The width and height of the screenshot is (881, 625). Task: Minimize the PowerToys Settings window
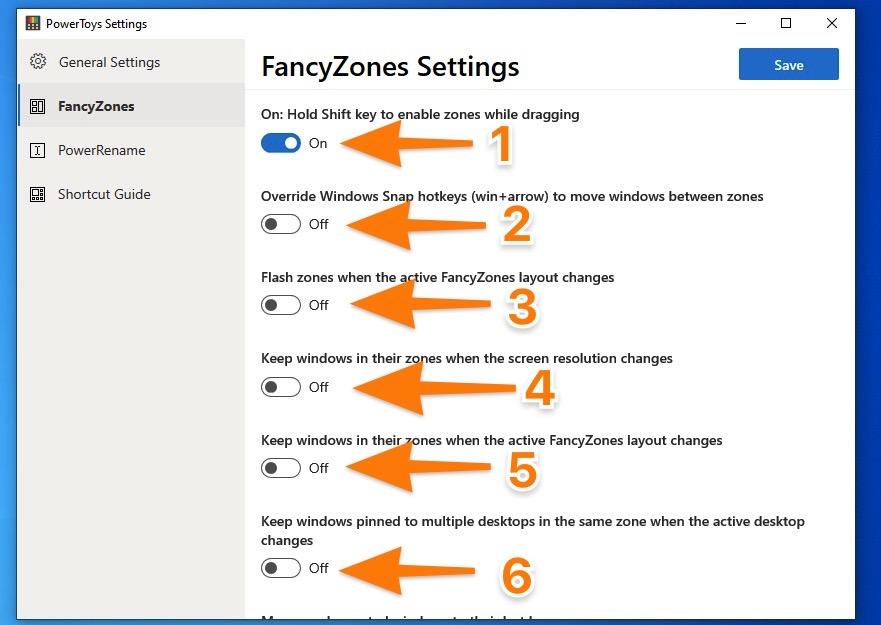741,23
